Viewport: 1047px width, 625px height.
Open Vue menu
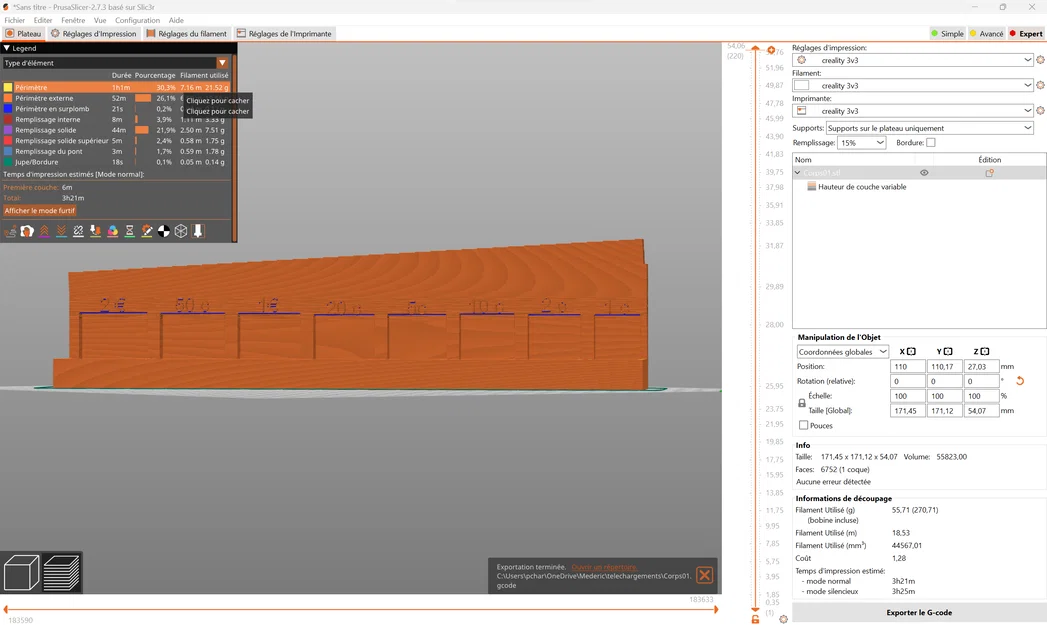(x=100, y=21)
